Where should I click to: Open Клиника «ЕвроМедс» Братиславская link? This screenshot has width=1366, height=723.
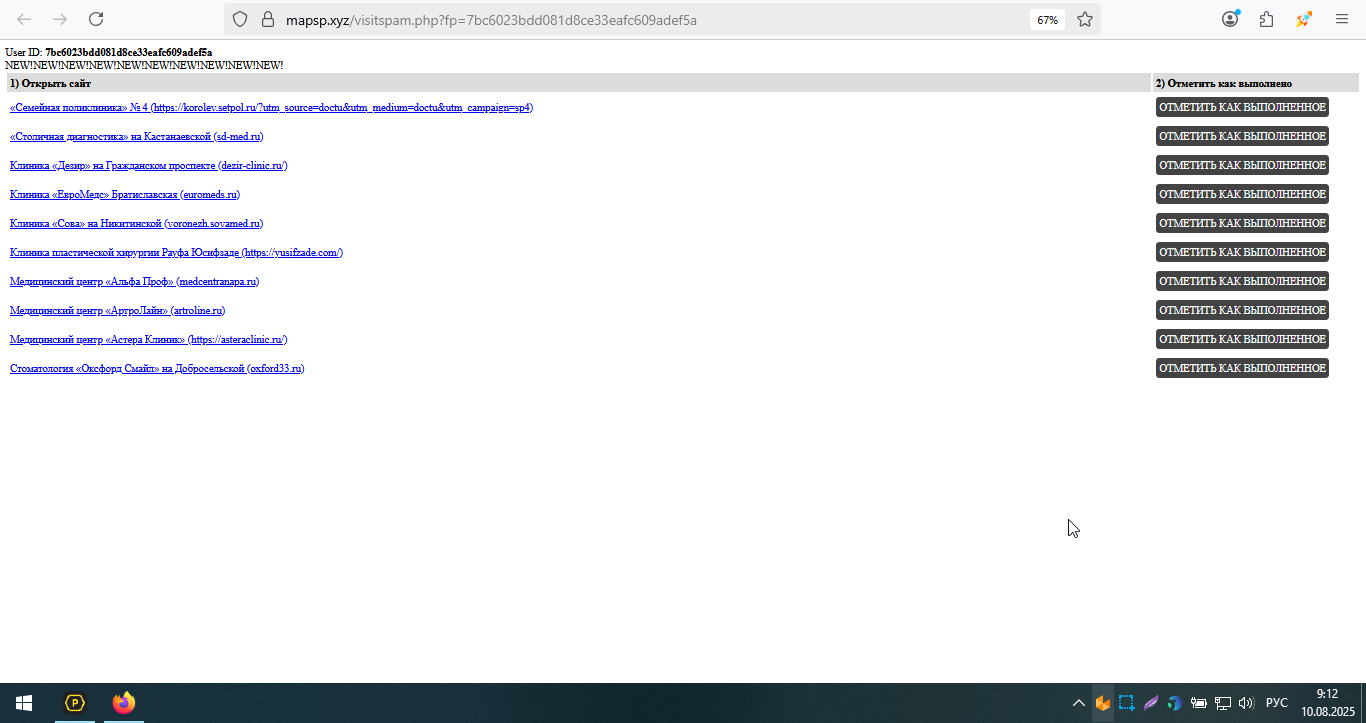click(125, 194)
